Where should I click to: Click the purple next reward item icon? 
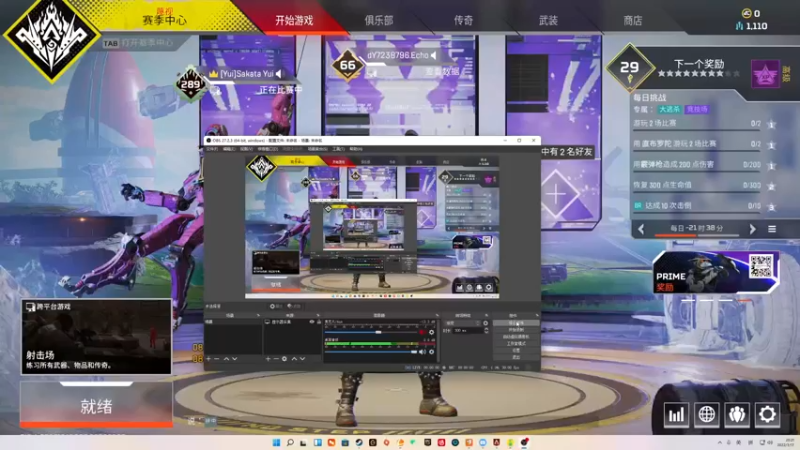pyautogui.click(x=765, y=74)
